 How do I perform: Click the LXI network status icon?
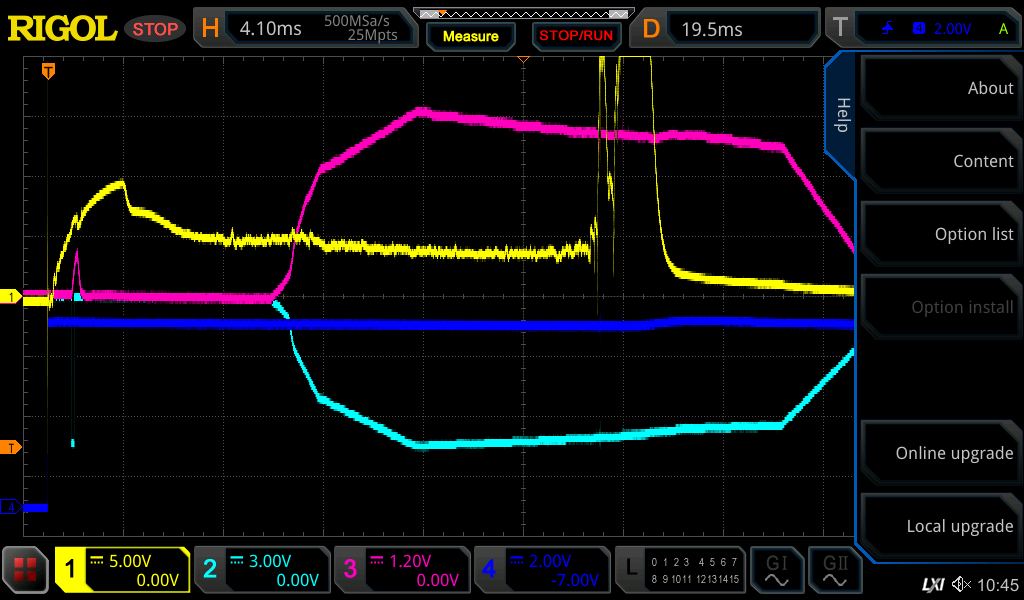tap(932, 584)
